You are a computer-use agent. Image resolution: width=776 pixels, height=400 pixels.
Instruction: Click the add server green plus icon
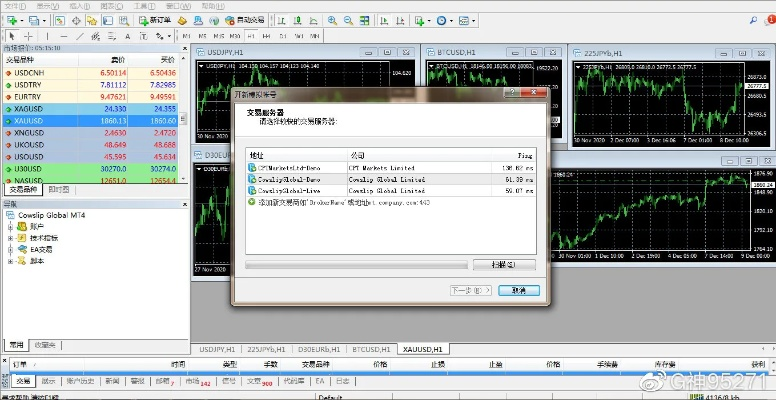(x=251, y=201)
